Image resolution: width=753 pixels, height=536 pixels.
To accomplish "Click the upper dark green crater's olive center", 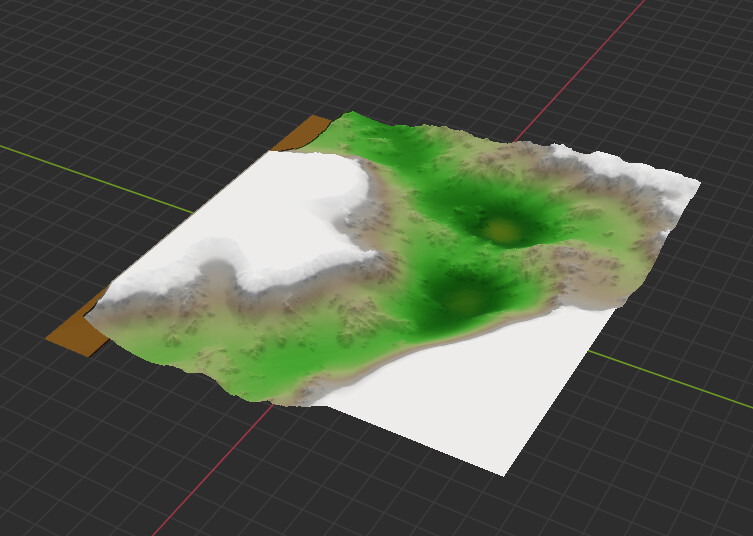I will 503,231.
